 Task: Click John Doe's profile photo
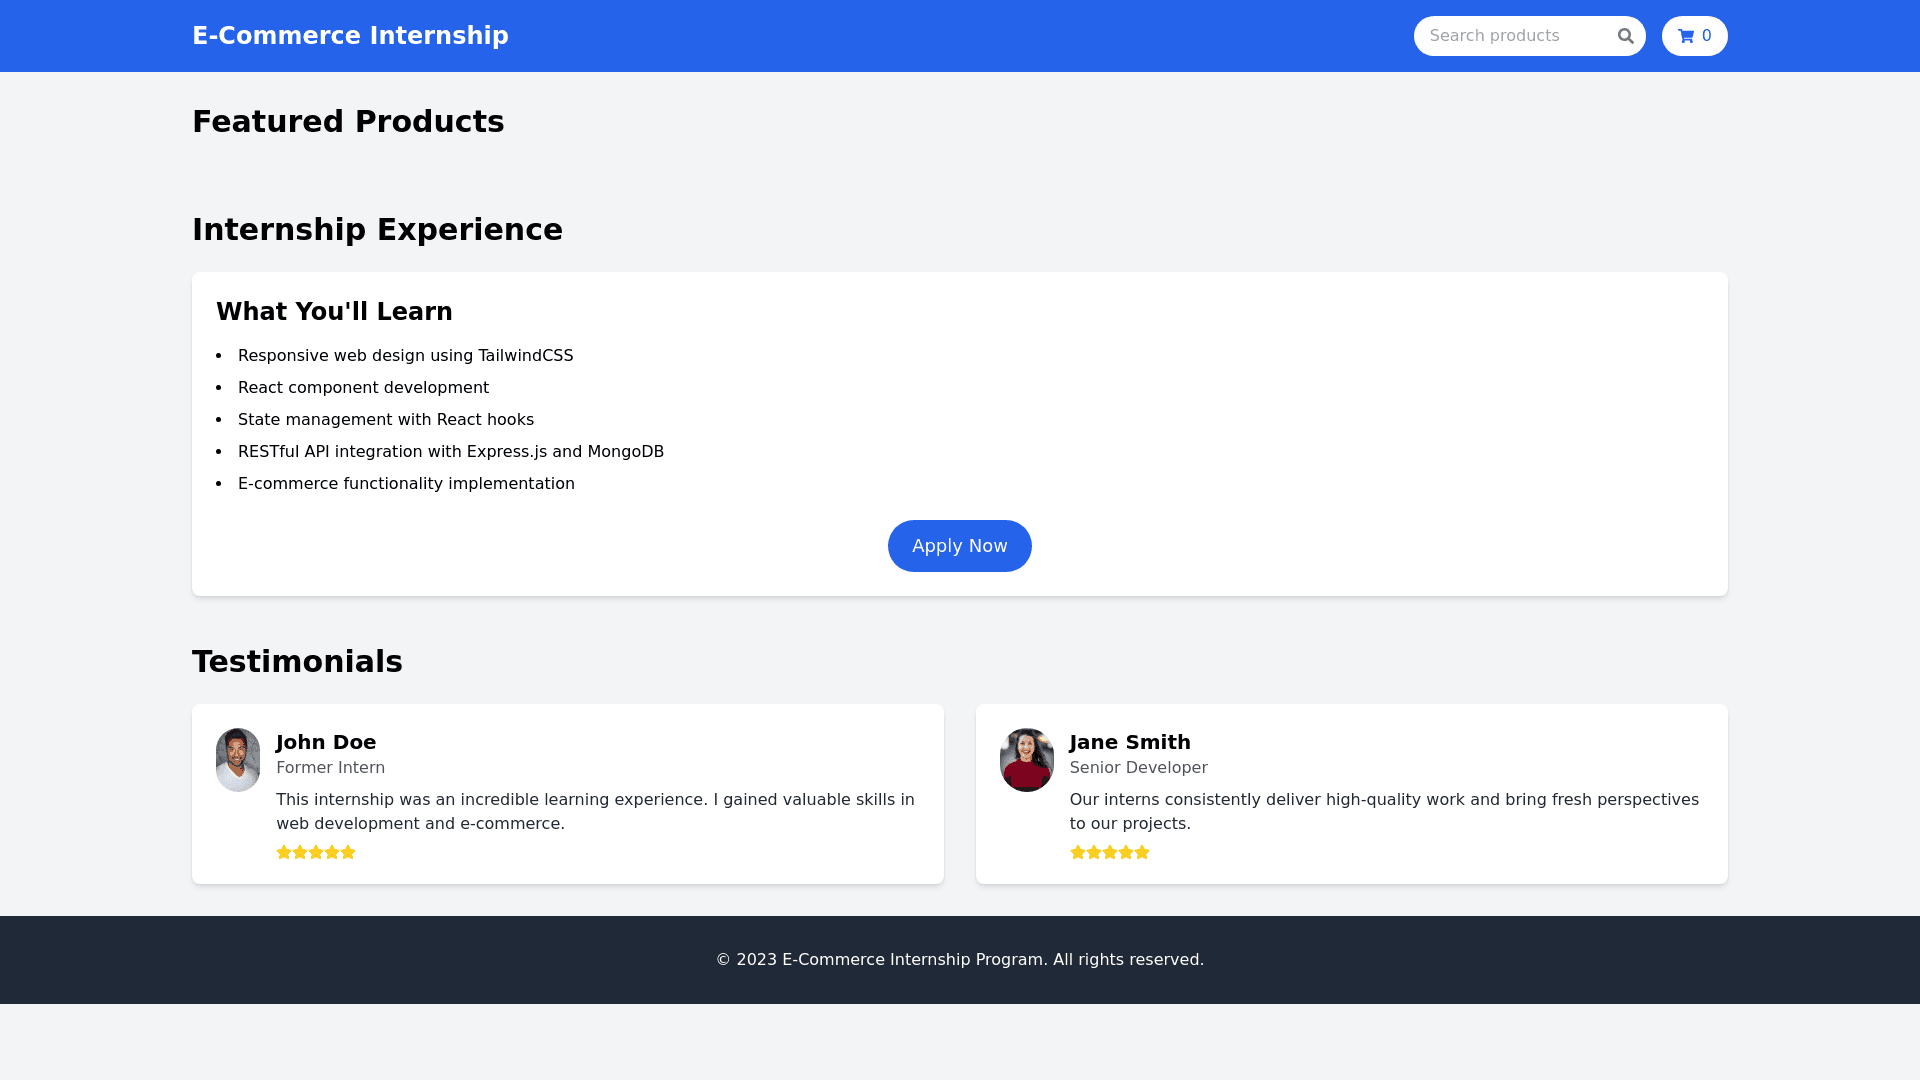[x=238, y=760]
